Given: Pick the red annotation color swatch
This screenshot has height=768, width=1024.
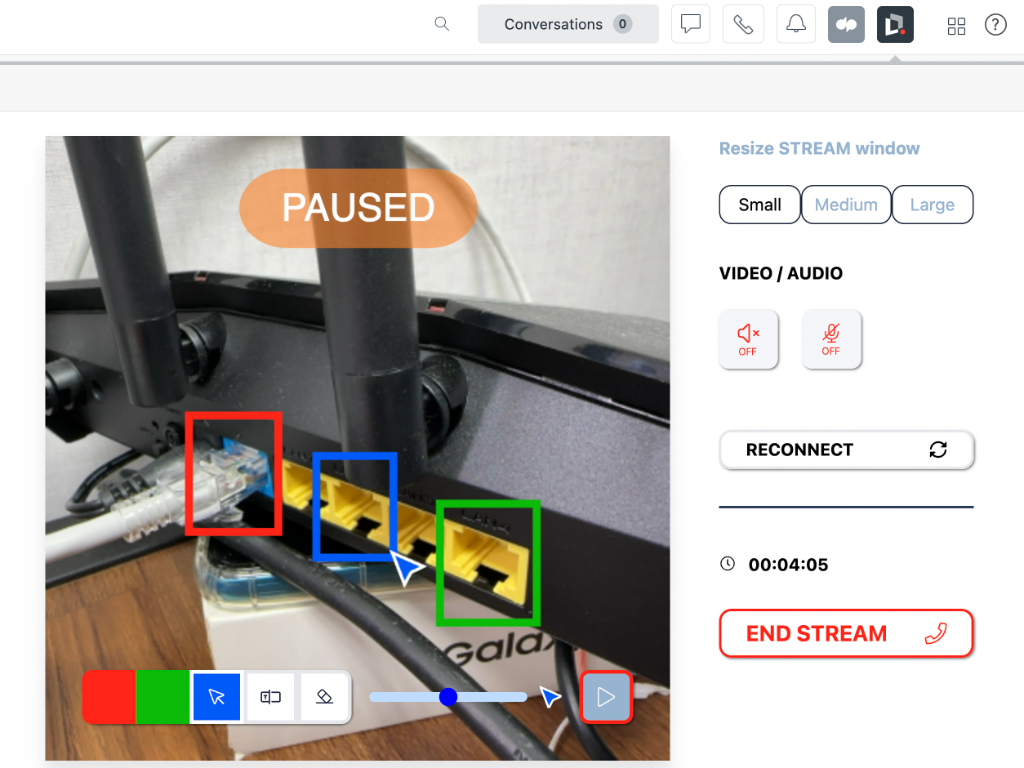Looking at the screenshot, I should click(x=109, y=696).
